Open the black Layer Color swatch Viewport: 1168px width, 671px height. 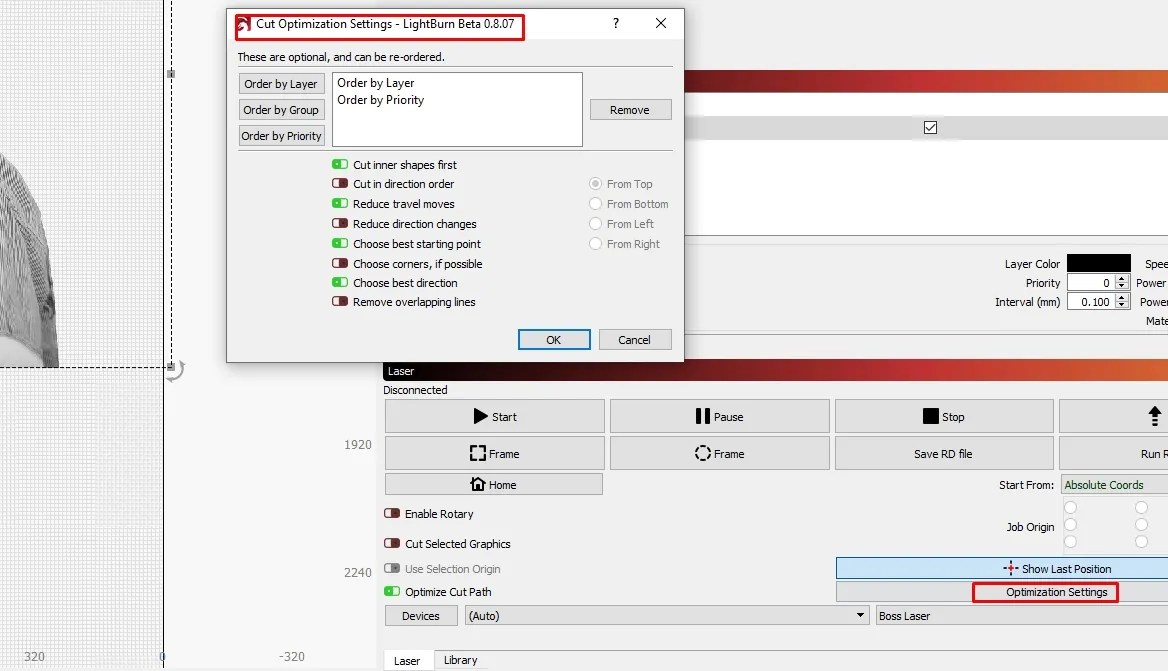[x=1099, y=263]
